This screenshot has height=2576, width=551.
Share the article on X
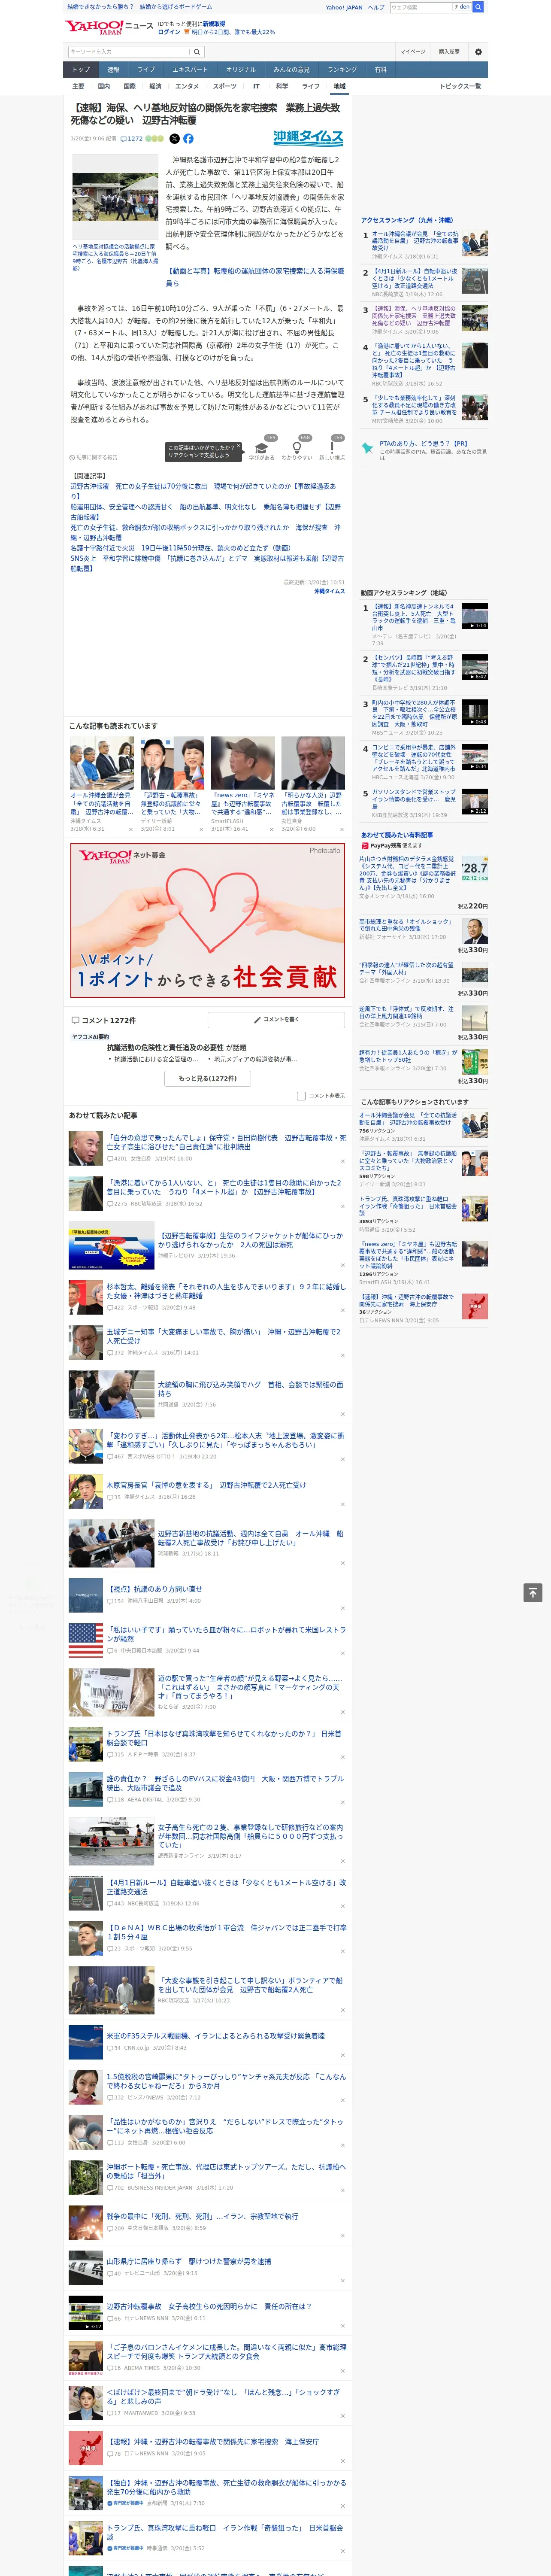(174, 139)
